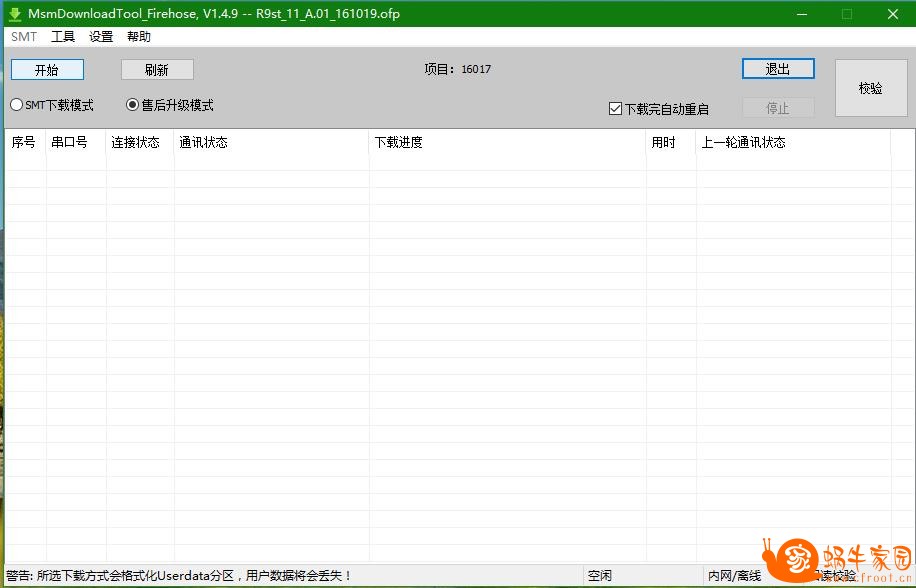916x588 pixels.
Task: Open the SMT menu
Action: coord(24,37)
